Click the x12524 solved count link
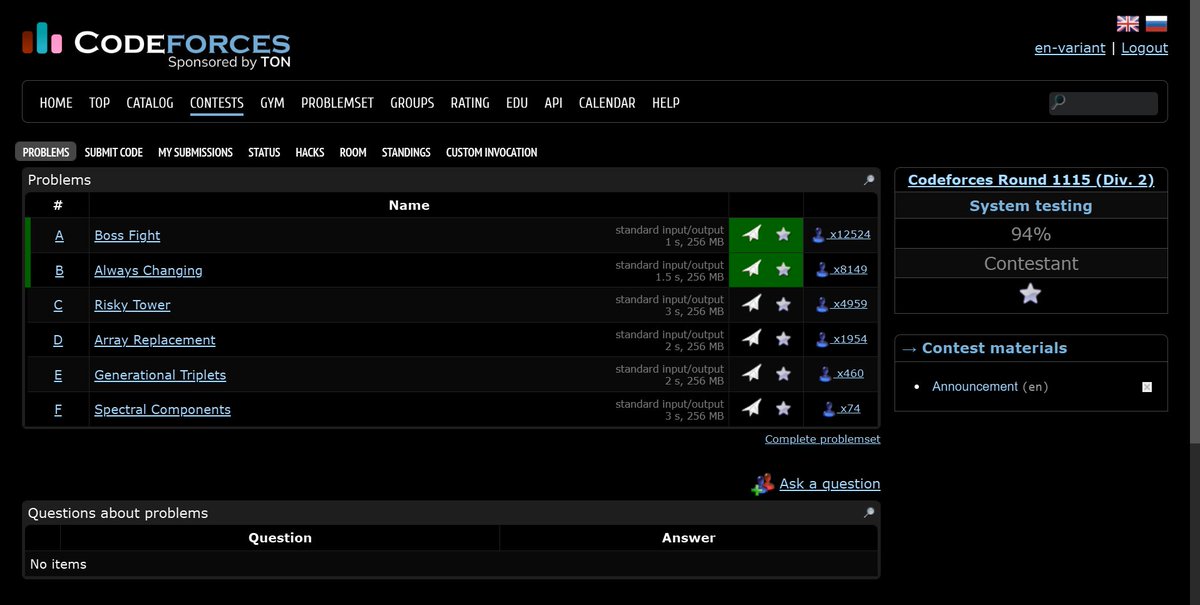Image resolution: width=1200 pixels, height=605 pixels. tap(850, 235)
